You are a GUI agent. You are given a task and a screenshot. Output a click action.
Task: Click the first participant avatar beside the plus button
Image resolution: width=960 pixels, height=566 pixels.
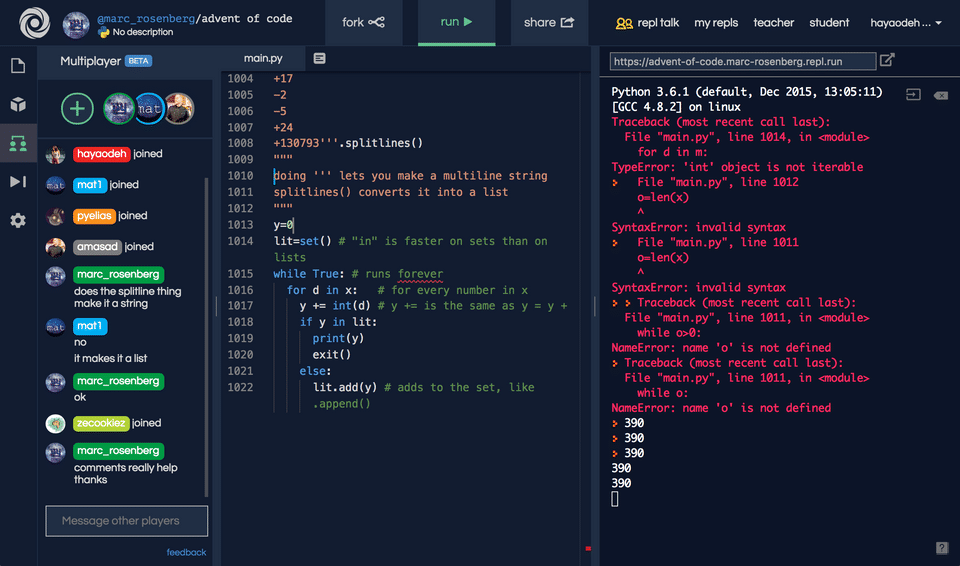(118, 108)
